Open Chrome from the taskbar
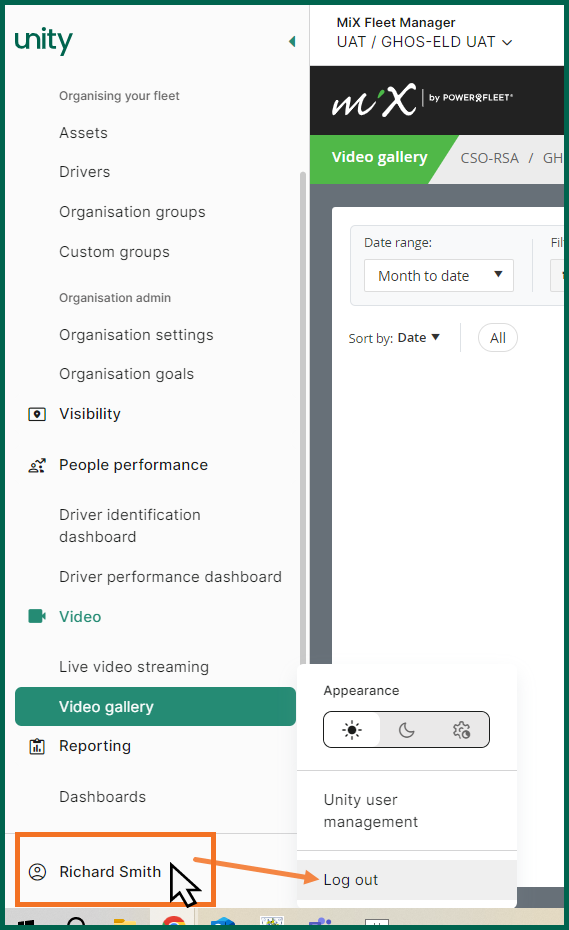 click(x=174, y=923)
